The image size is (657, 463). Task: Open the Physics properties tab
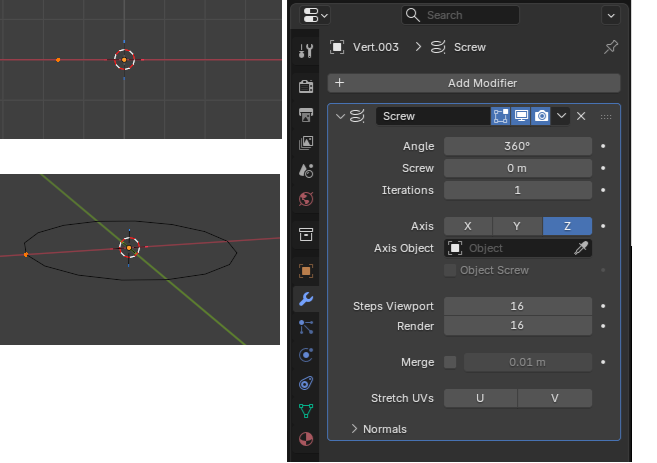point(307,354)
